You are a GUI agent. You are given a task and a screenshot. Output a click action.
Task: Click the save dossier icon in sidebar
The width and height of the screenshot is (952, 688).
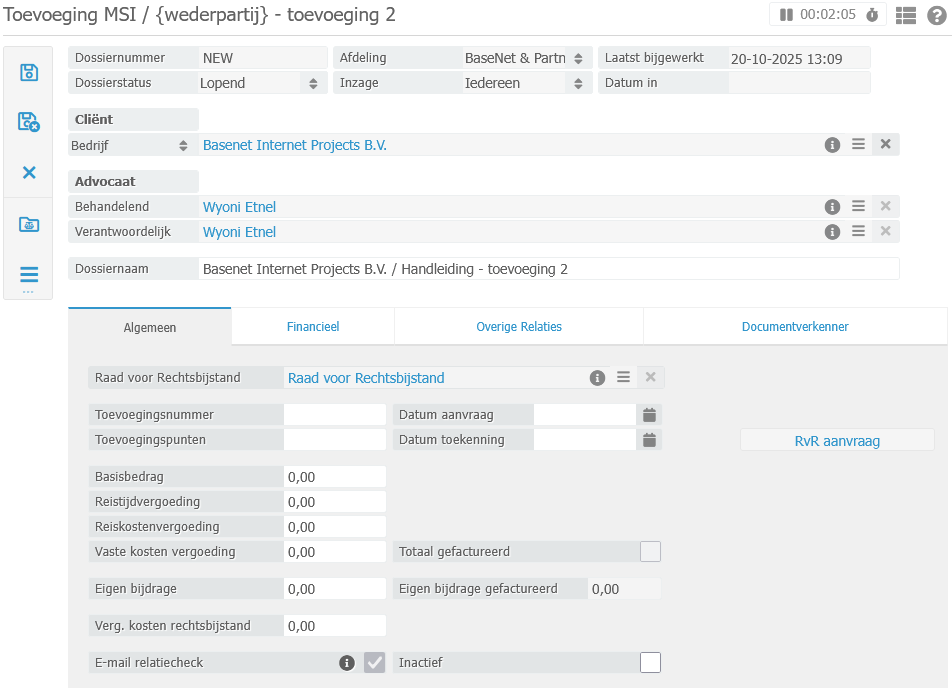(29, 72)
